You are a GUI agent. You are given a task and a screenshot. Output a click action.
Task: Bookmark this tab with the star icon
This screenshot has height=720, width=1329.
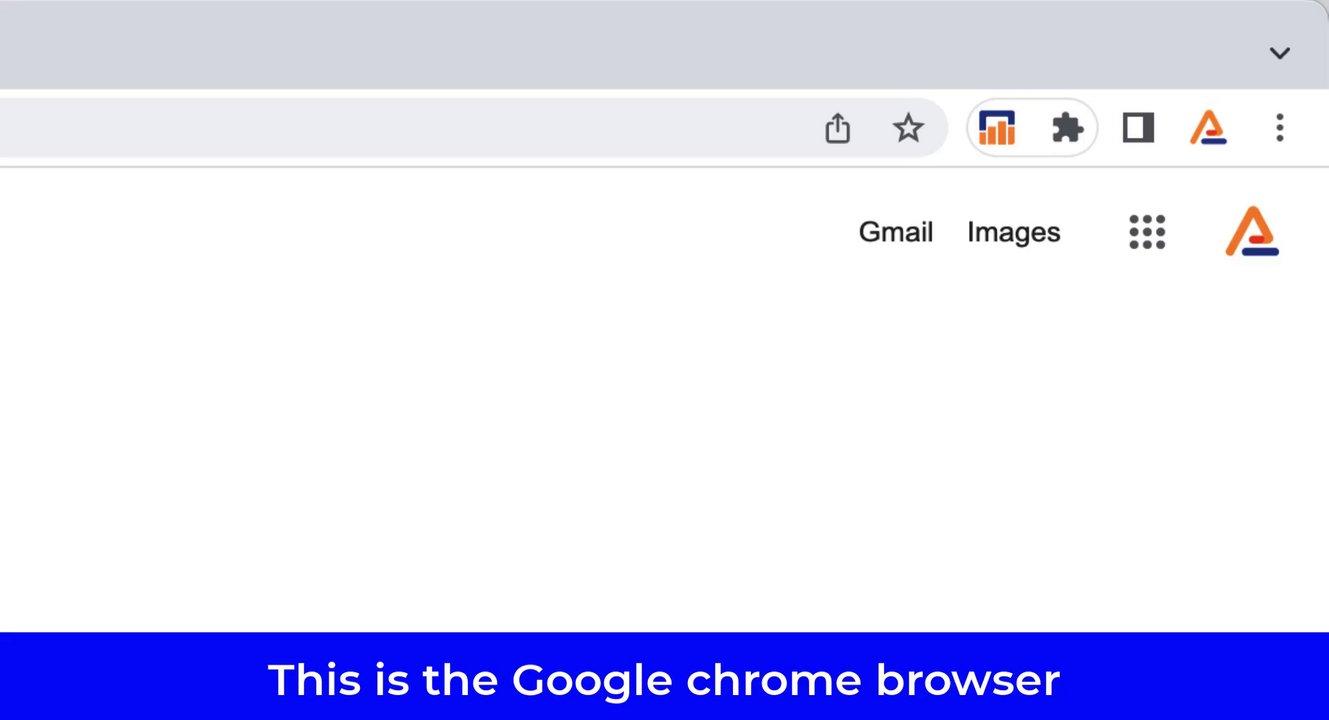click(908, 128)
